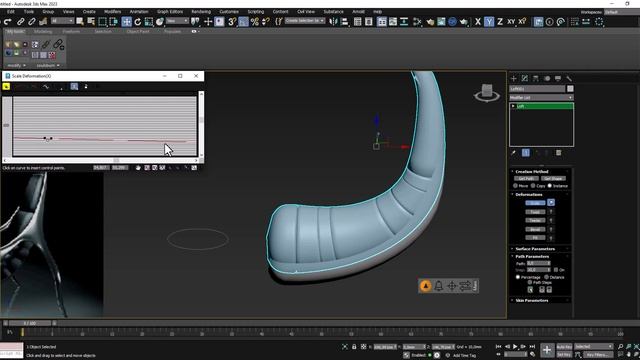
Task: Click the Bevel deformation button
Action: [x=535, y=229]
